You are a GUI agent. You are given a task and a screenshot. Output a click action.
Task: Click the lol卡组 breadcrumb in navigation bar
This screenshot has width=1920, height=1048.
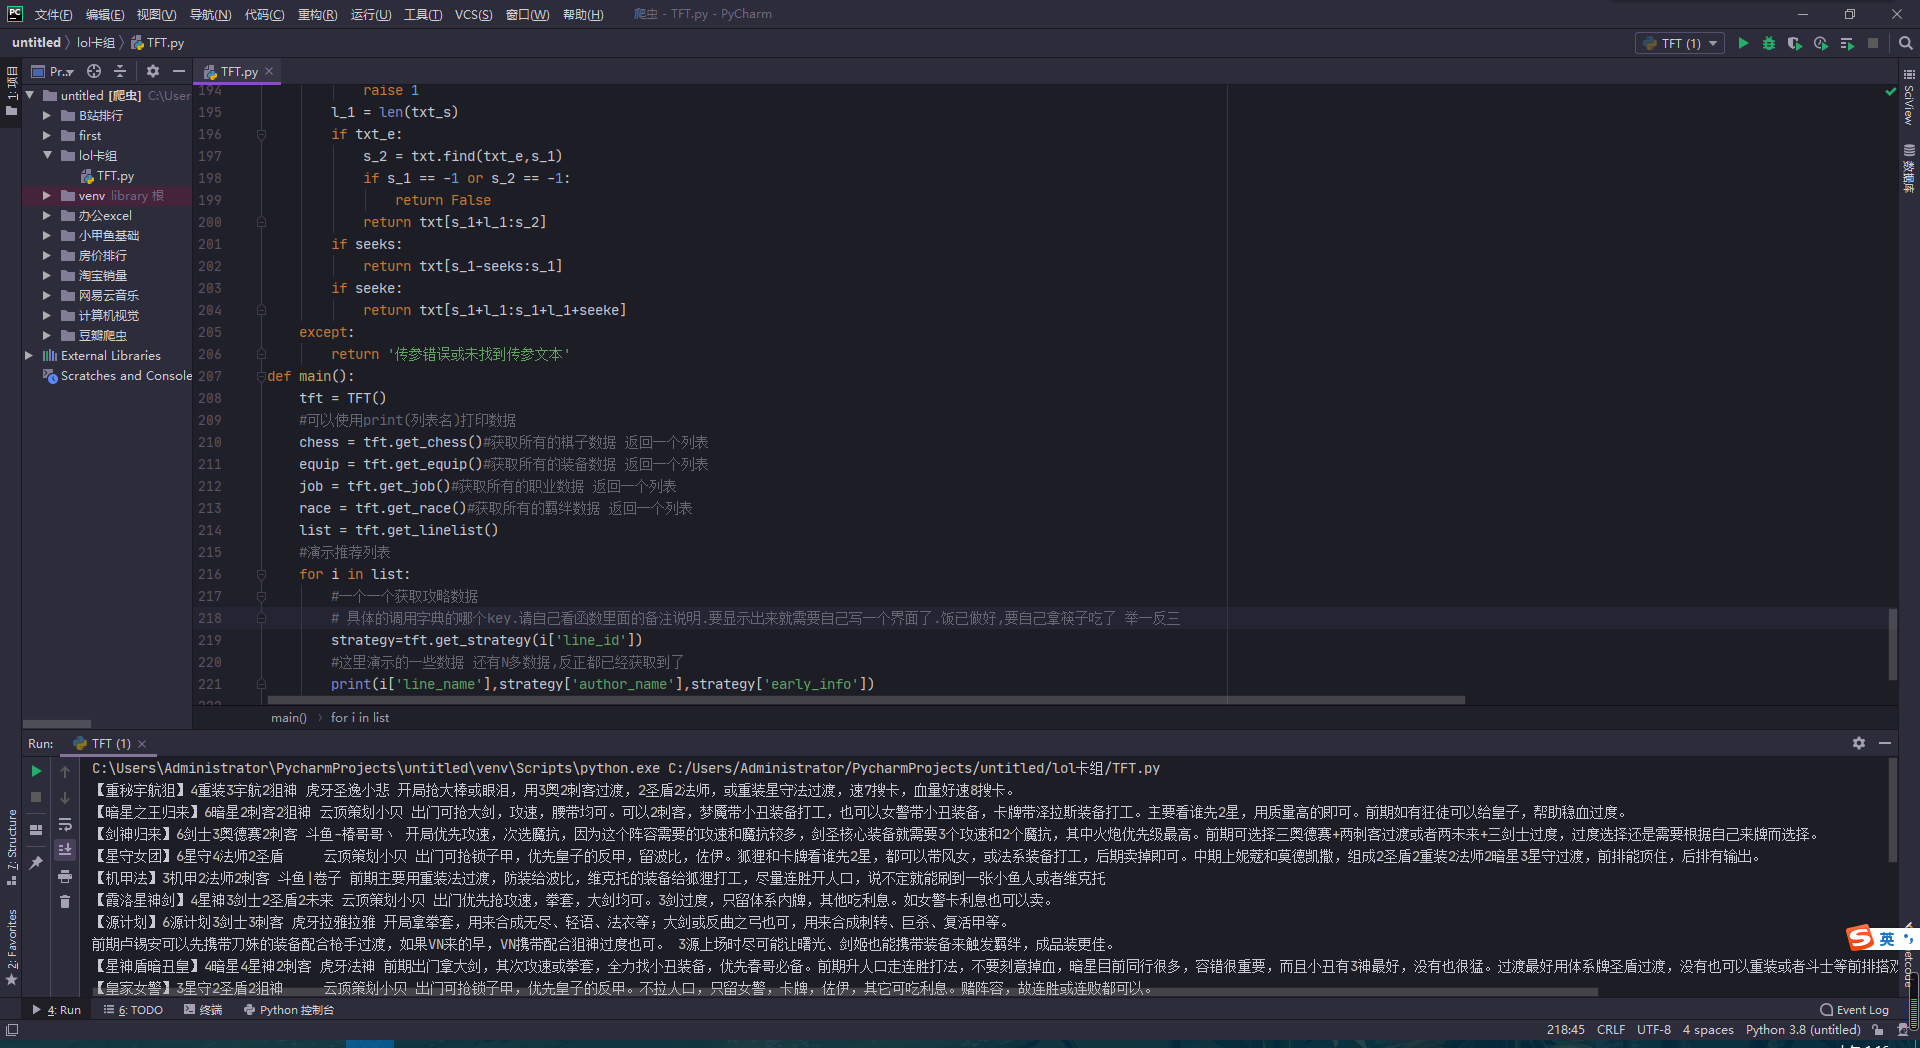(96, 43)
